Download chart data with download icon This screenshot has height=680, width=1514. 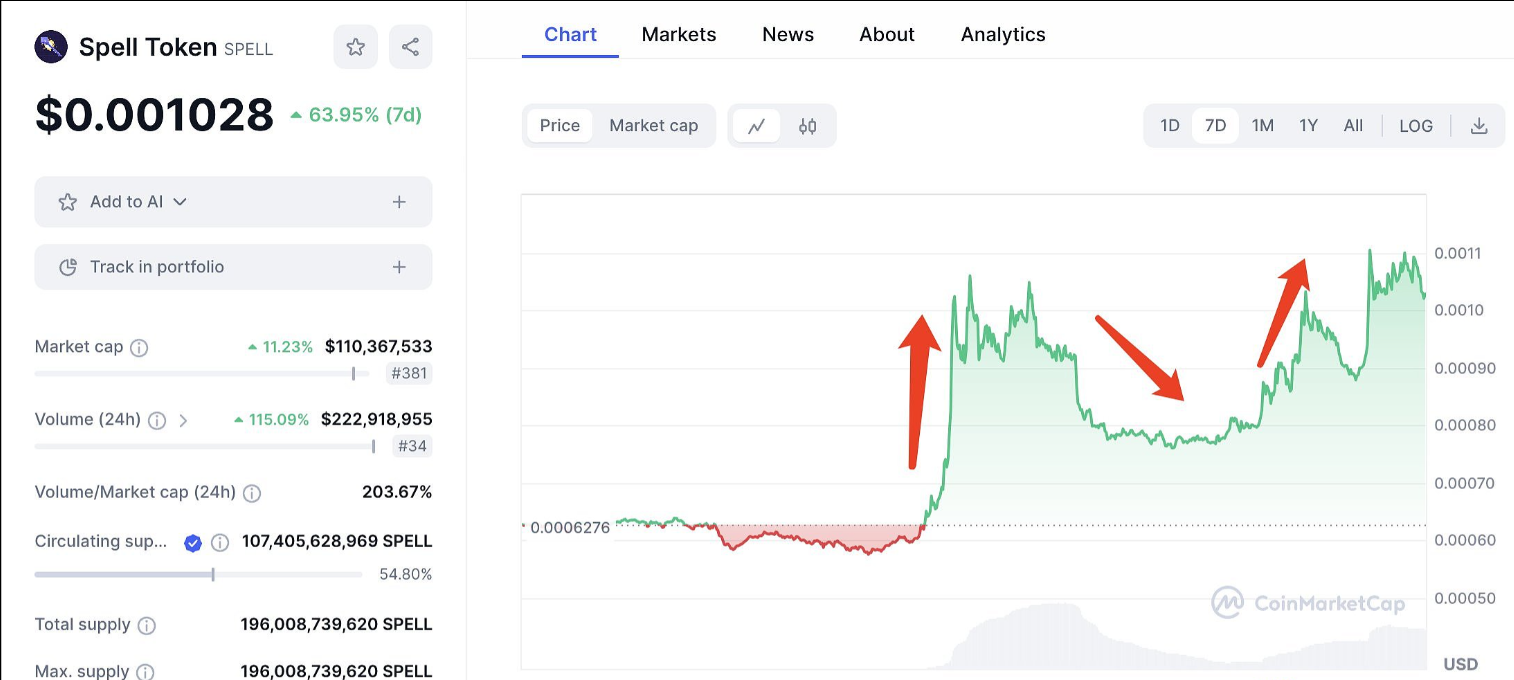click(1479, 126)
